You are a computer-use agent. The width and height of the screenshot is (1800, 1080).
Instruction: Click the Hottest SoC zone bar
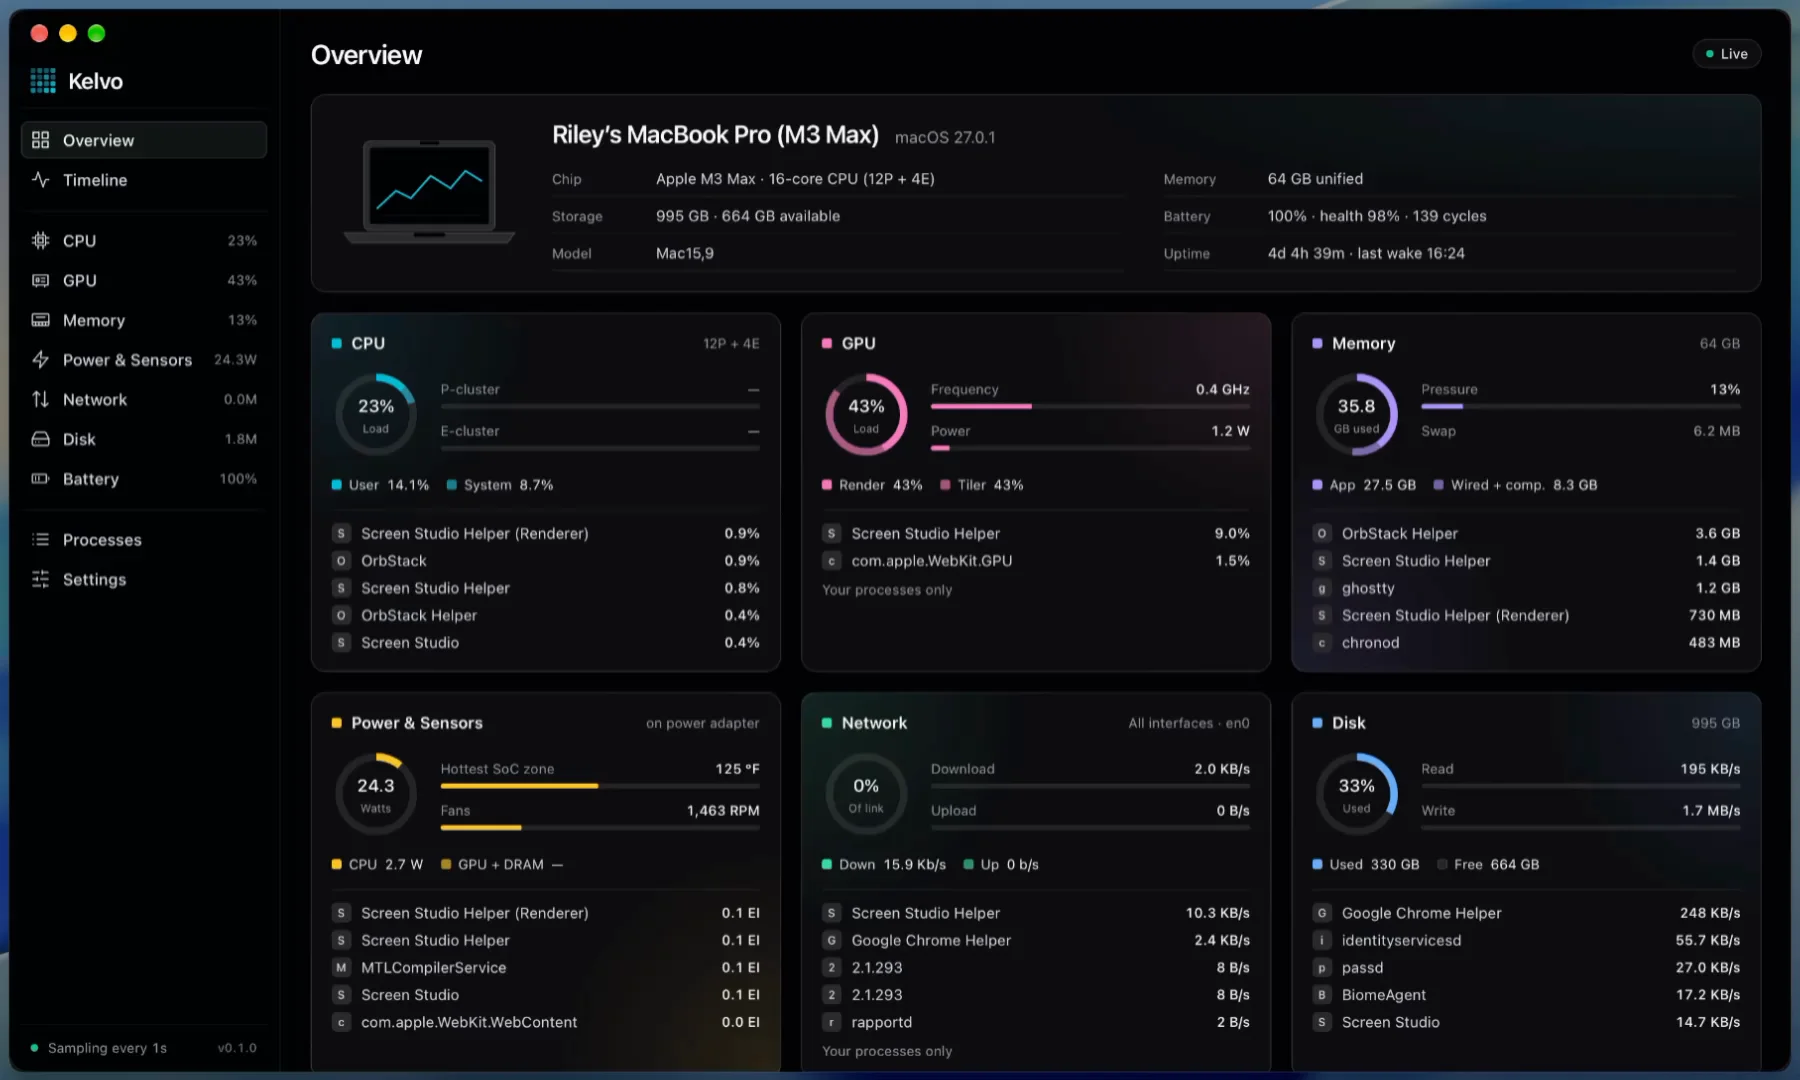point(600,786)
